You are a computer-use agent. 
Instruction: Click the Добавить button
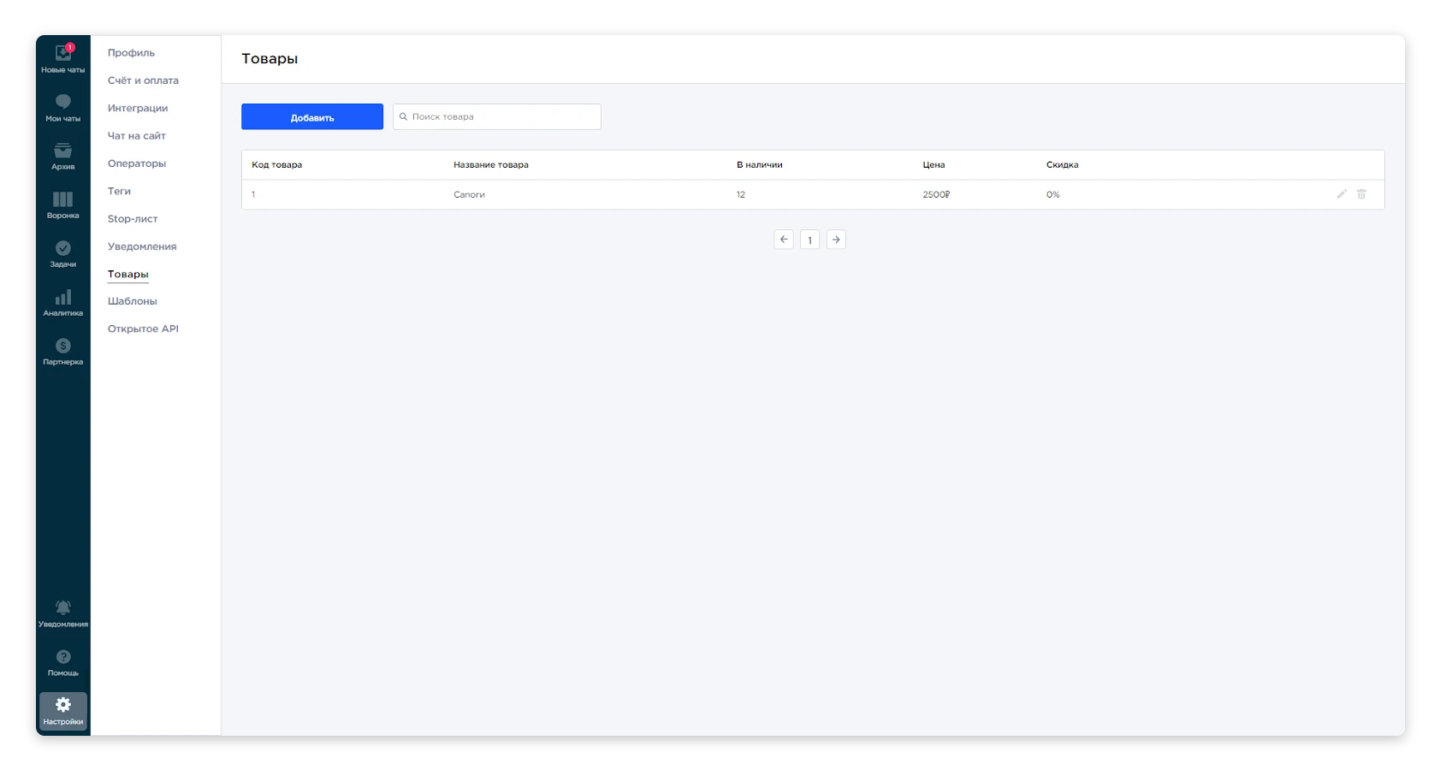[x=312, y=117]
